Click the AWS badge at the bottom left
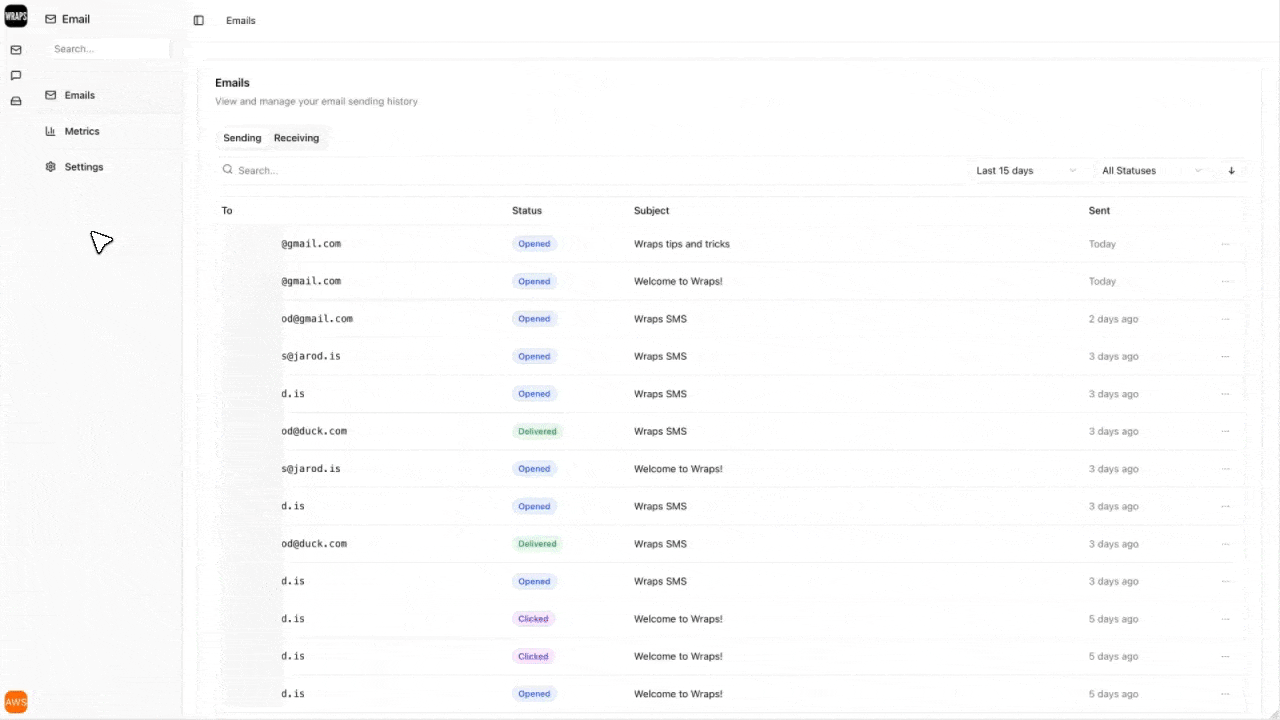Image resolution: width=1280 pixels, height=720 pixels. coord(16,701)
